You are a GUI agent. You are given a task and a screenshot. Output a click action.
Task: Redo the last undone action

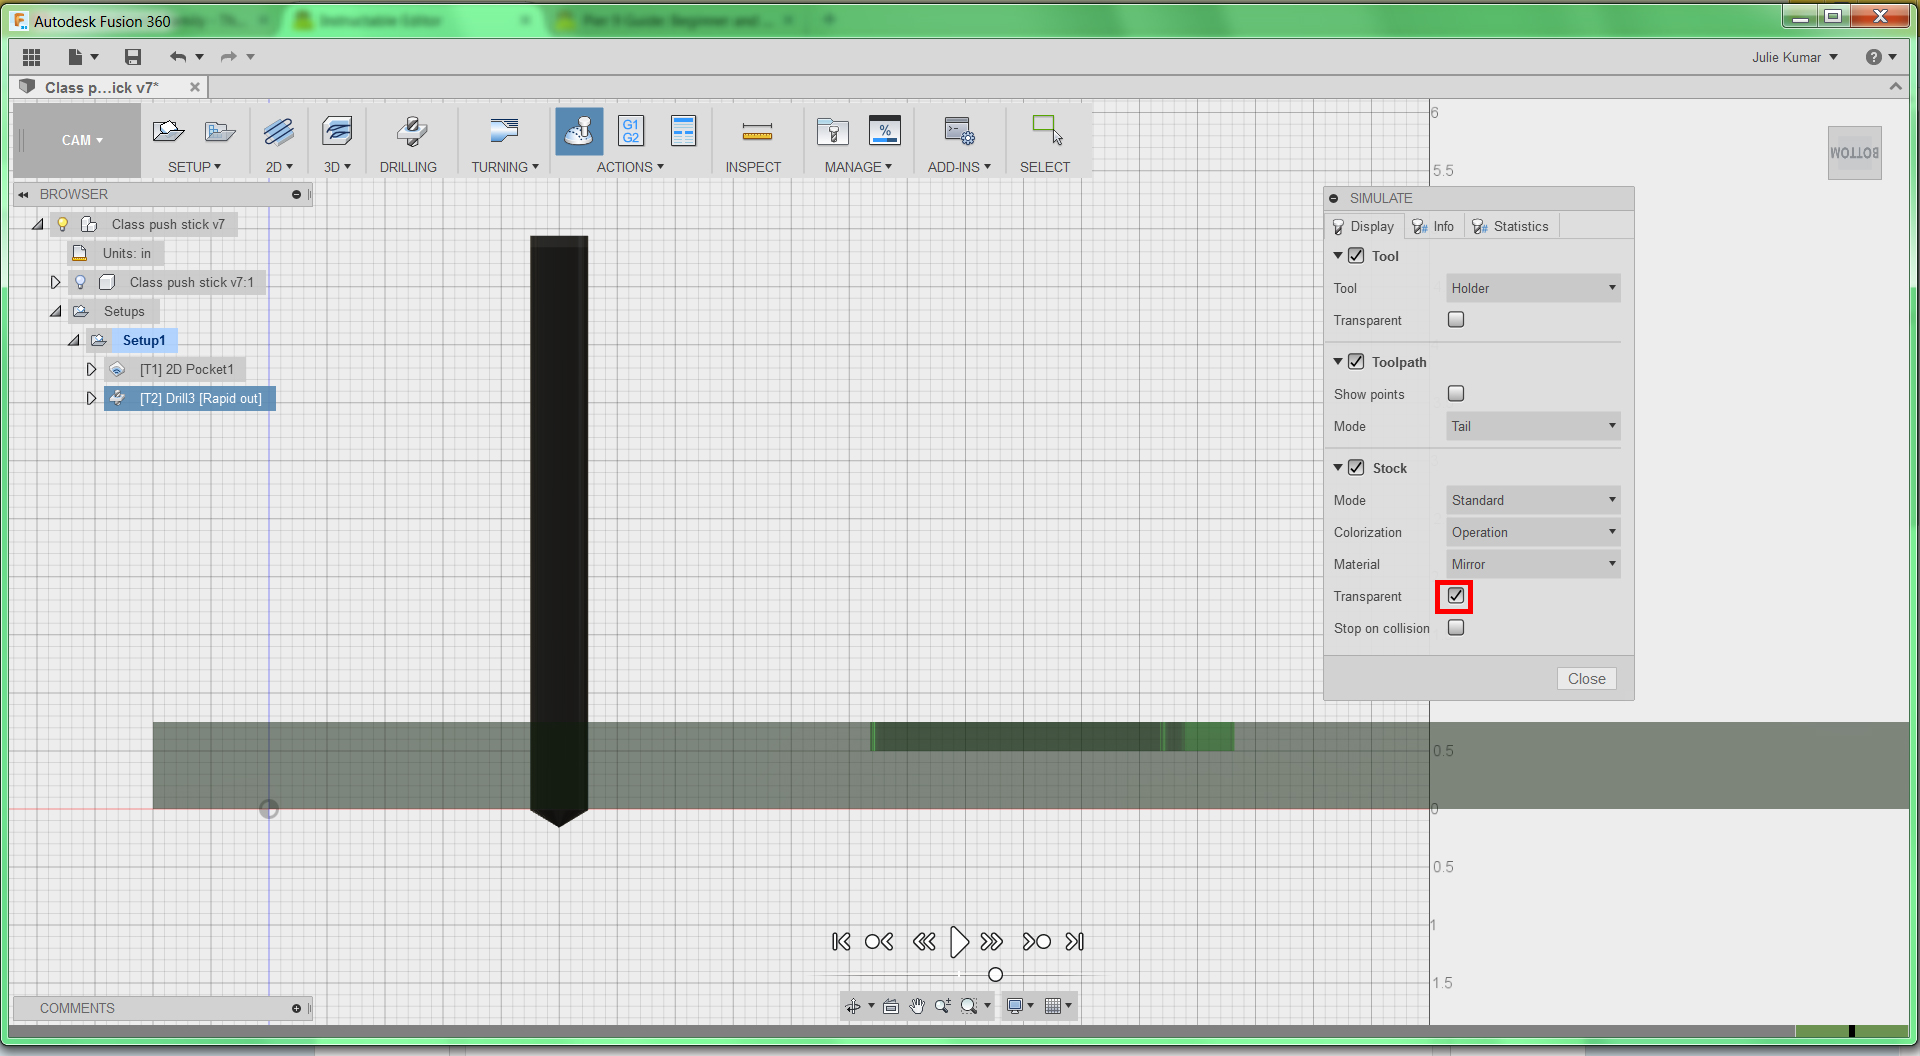[x=229, y=57]
